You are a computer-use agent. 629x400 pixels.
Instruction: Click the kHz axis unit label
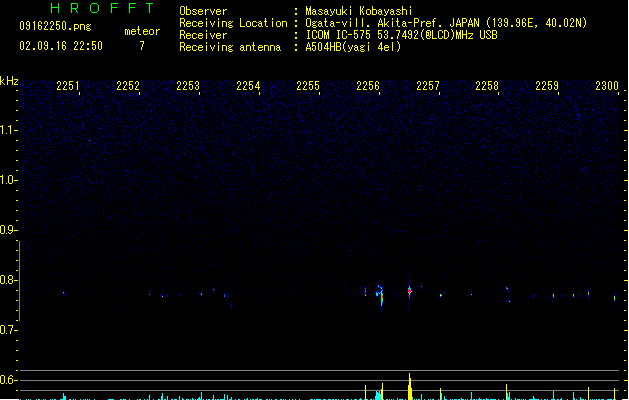(9, 81)
